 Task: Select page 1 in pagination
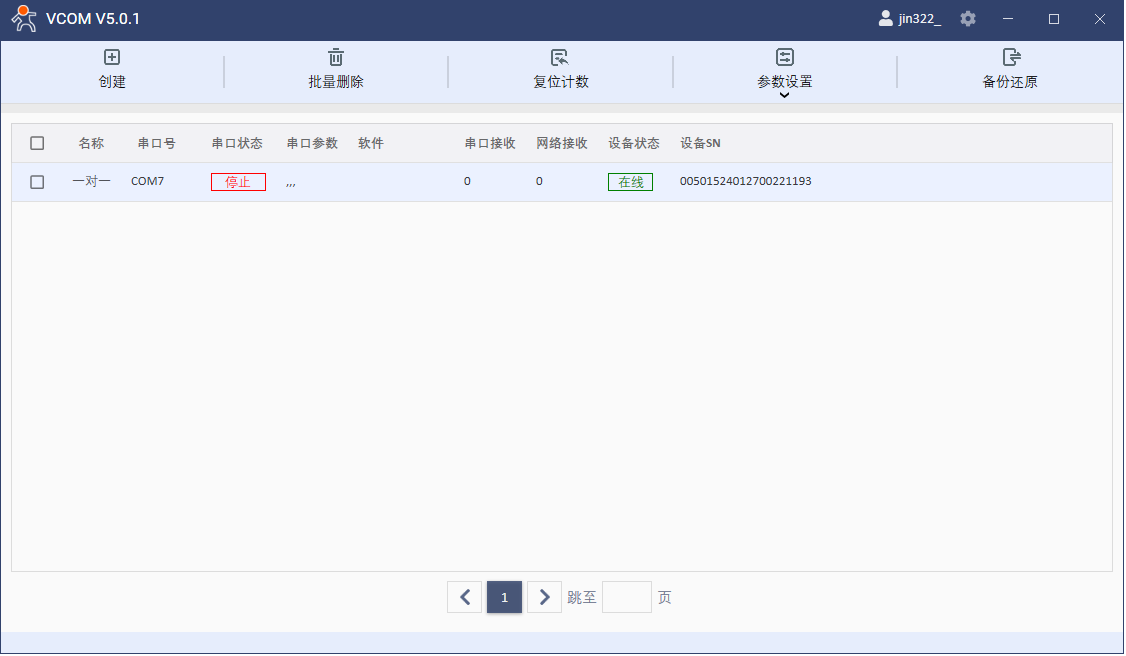[x=504, y=598]
